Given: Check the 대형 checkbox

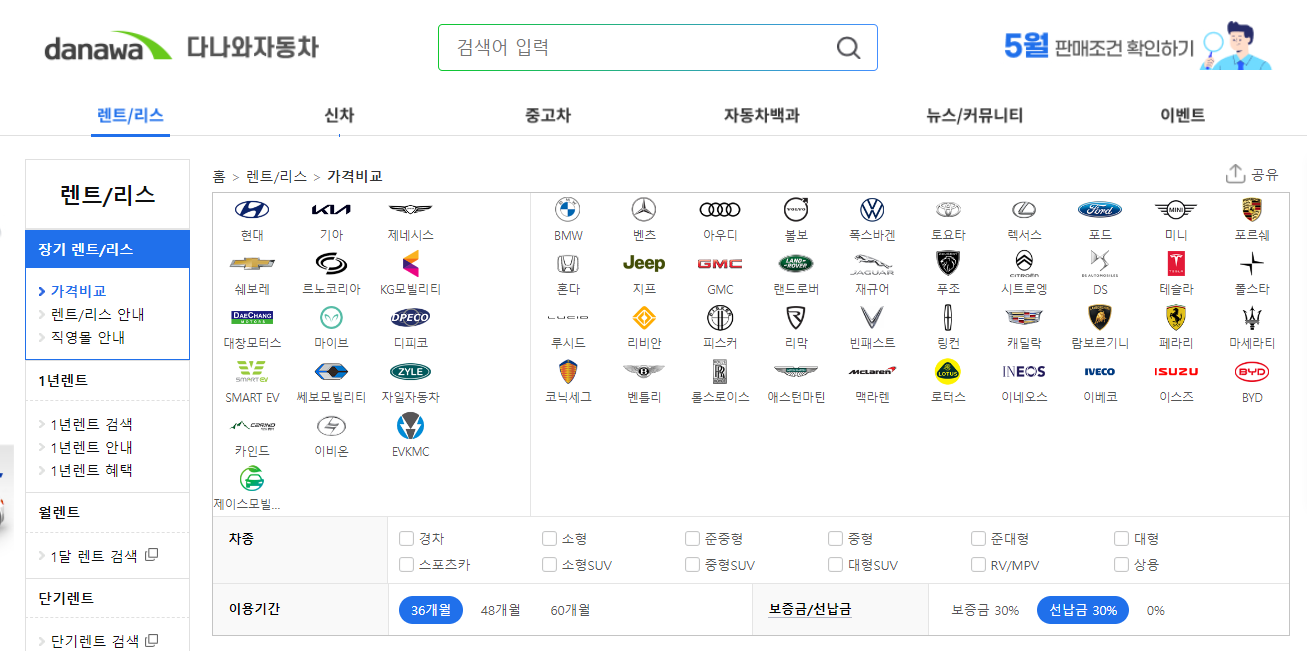Looking at the screenshot, I should (1121, 539).
